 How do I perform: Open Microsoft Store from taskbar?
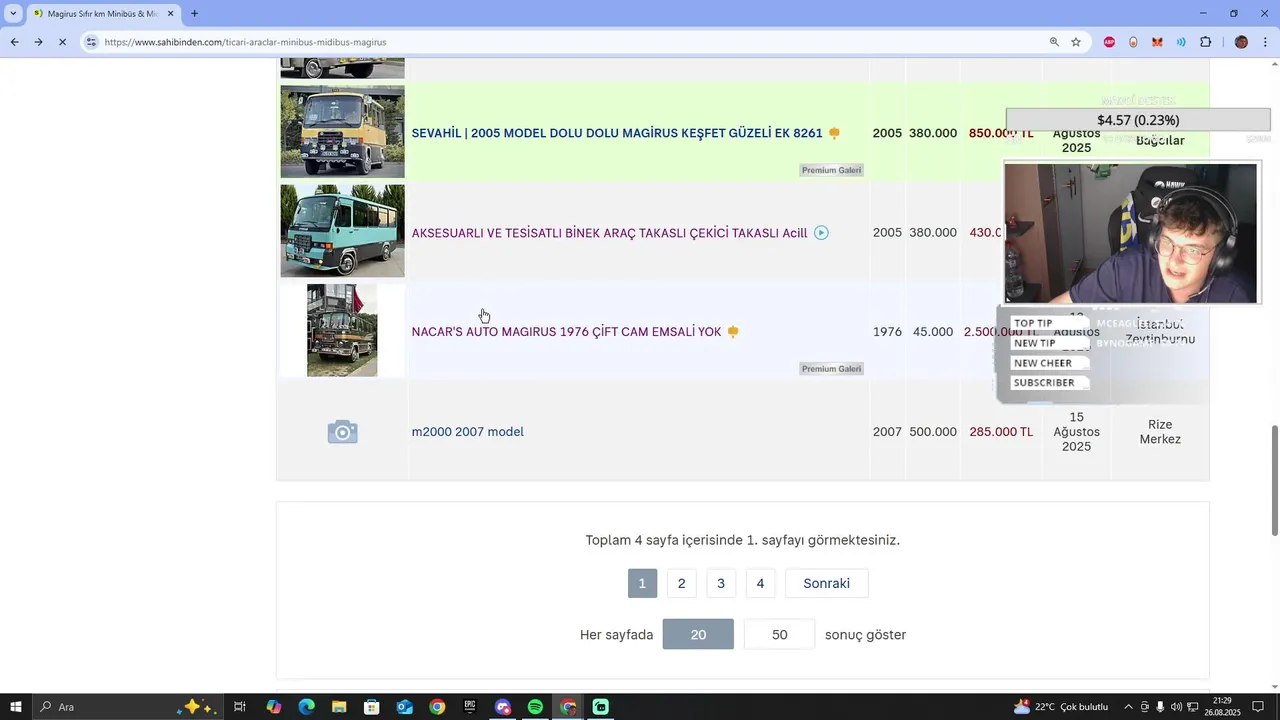tap(372, 707)
